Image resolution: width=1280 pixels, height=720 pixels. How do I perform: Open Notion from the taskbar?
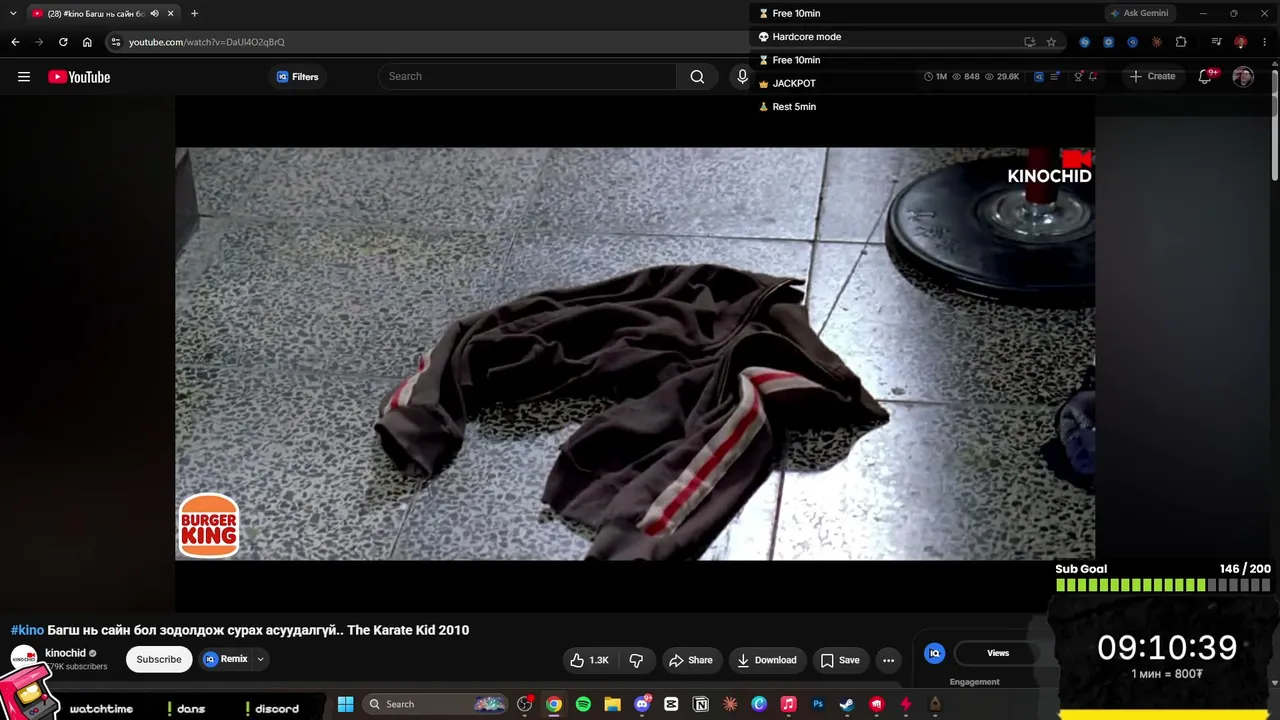point(701,704)
